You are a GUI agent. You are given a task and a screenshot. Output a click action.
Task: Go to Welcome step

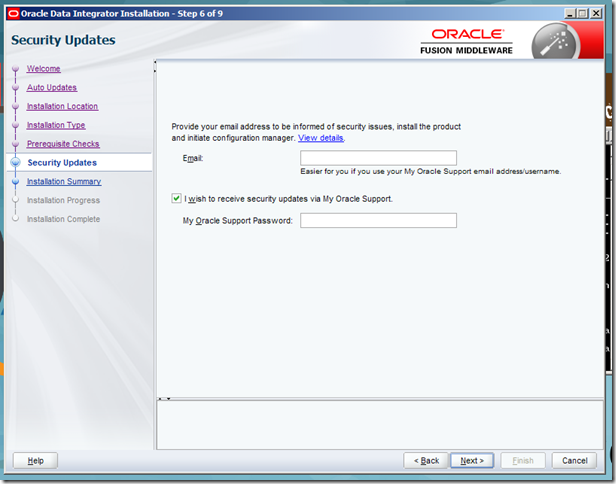[x=44, y=69]
